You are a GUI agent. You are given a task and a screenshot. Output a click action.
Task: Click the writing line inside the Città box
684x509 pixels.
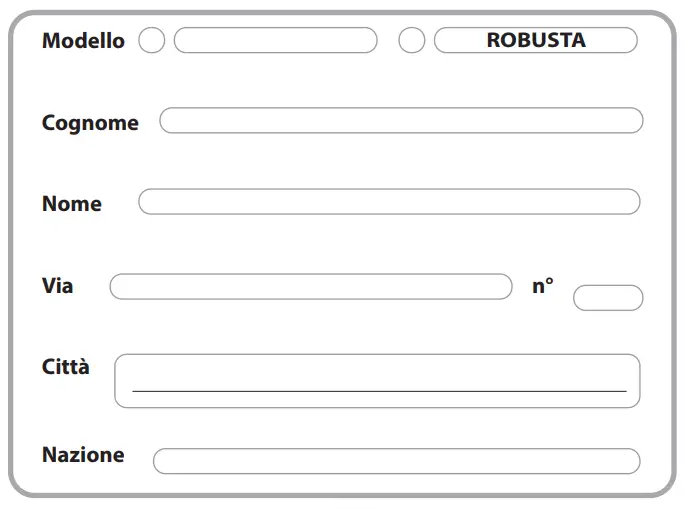click(378, 391)
